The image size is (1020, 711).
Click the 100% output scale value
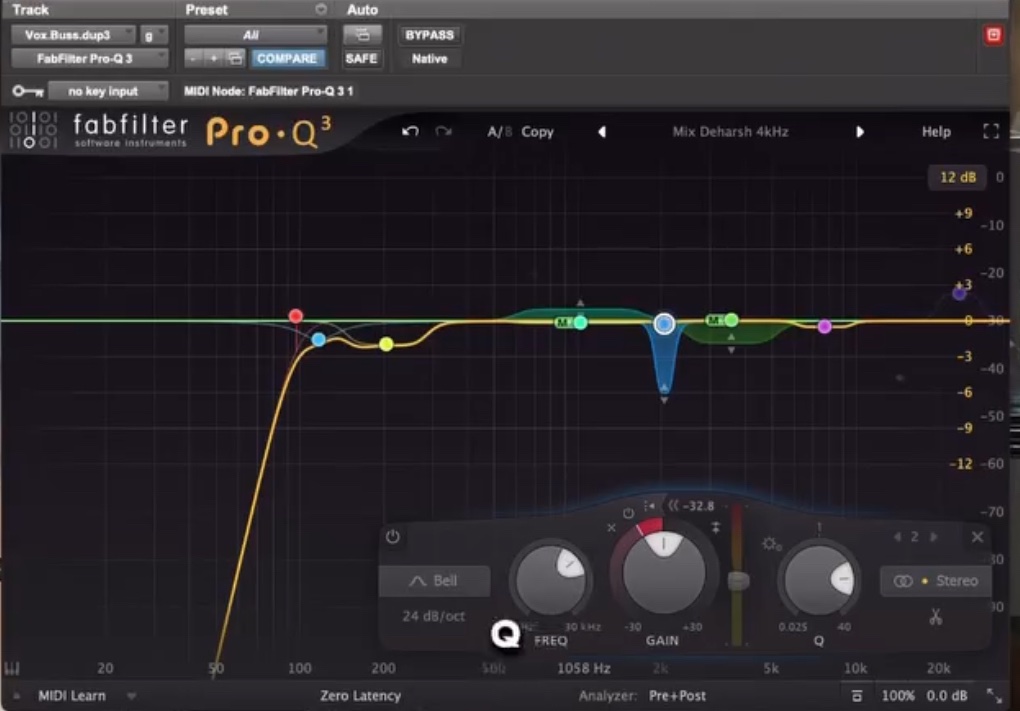coord(898,695)
